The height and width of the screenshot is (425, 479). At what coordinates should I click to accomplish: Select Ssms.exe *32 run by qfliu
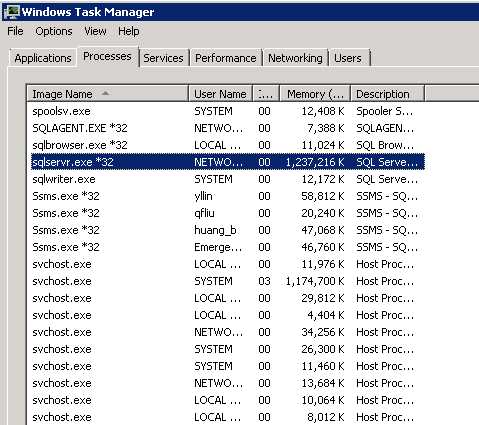point(228,213)
